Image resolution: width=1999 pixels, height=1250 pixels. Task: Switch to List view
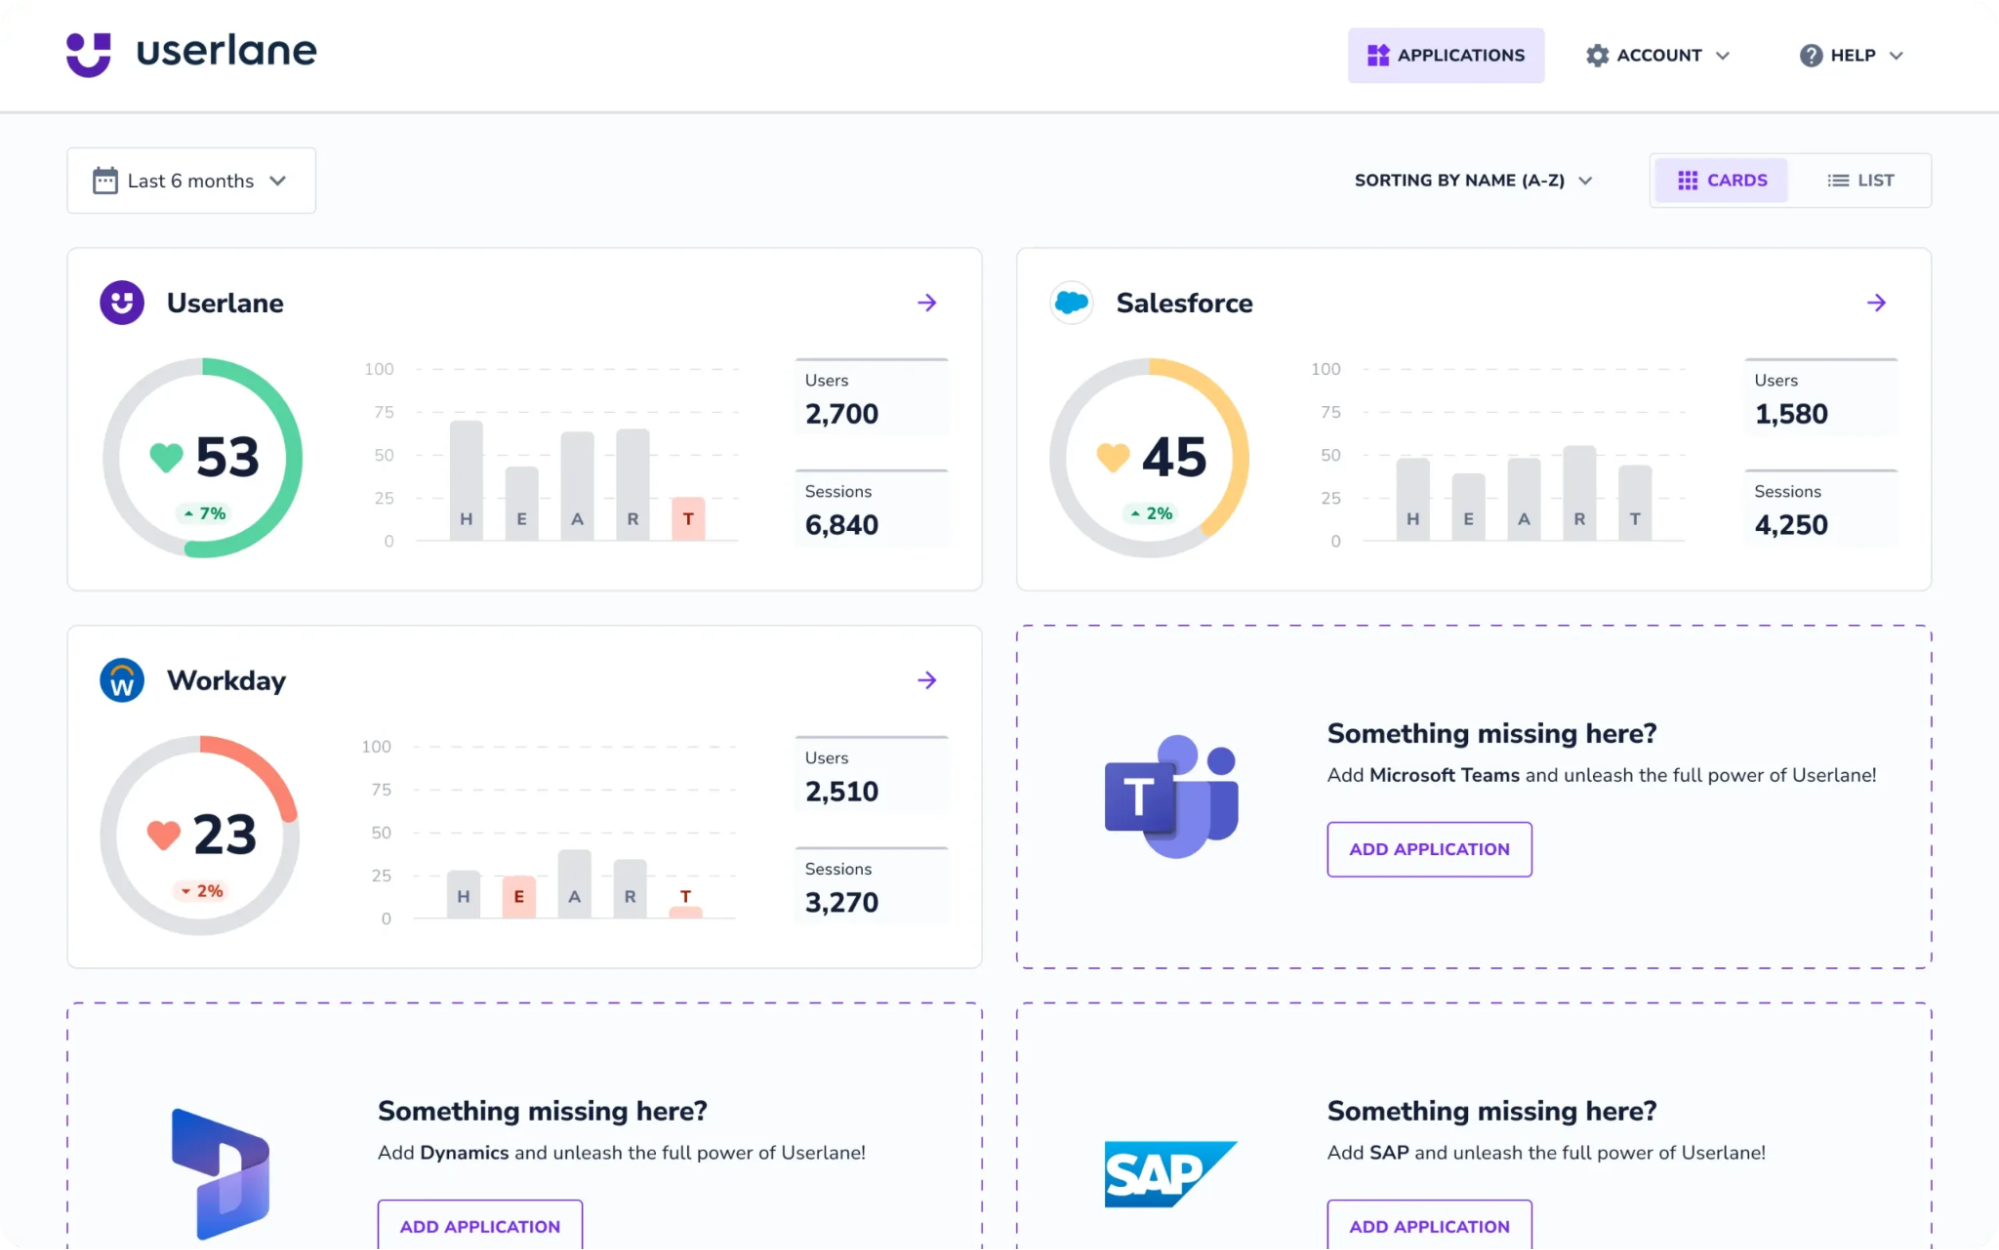point(1860,180)
